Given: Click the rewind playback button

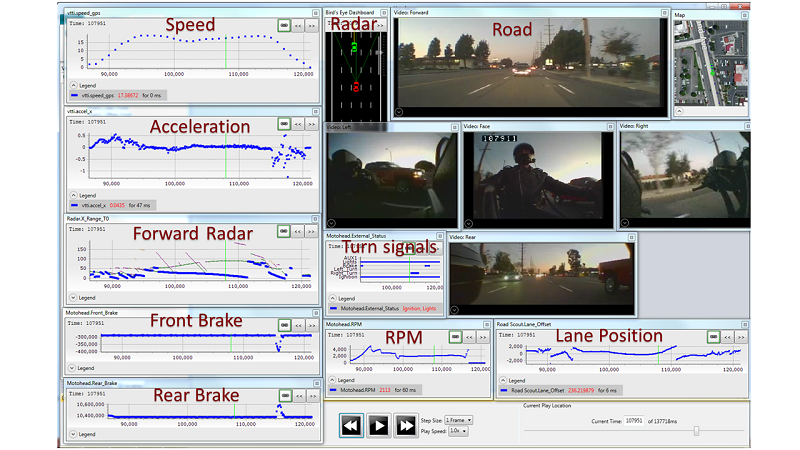Looking at the screenshot, I should click(x=351, y=425).
